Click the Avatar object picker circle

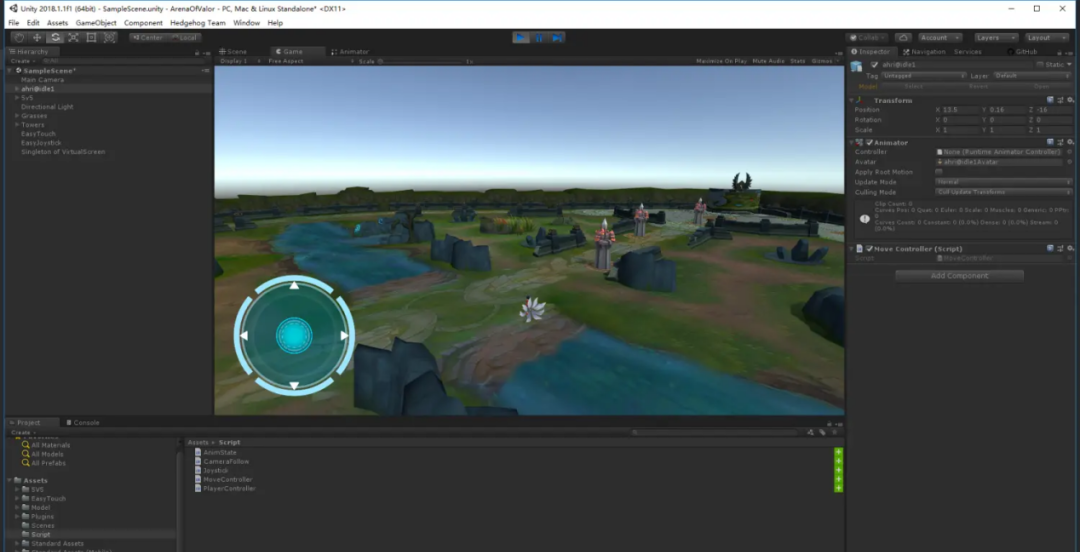point(1069,162)
